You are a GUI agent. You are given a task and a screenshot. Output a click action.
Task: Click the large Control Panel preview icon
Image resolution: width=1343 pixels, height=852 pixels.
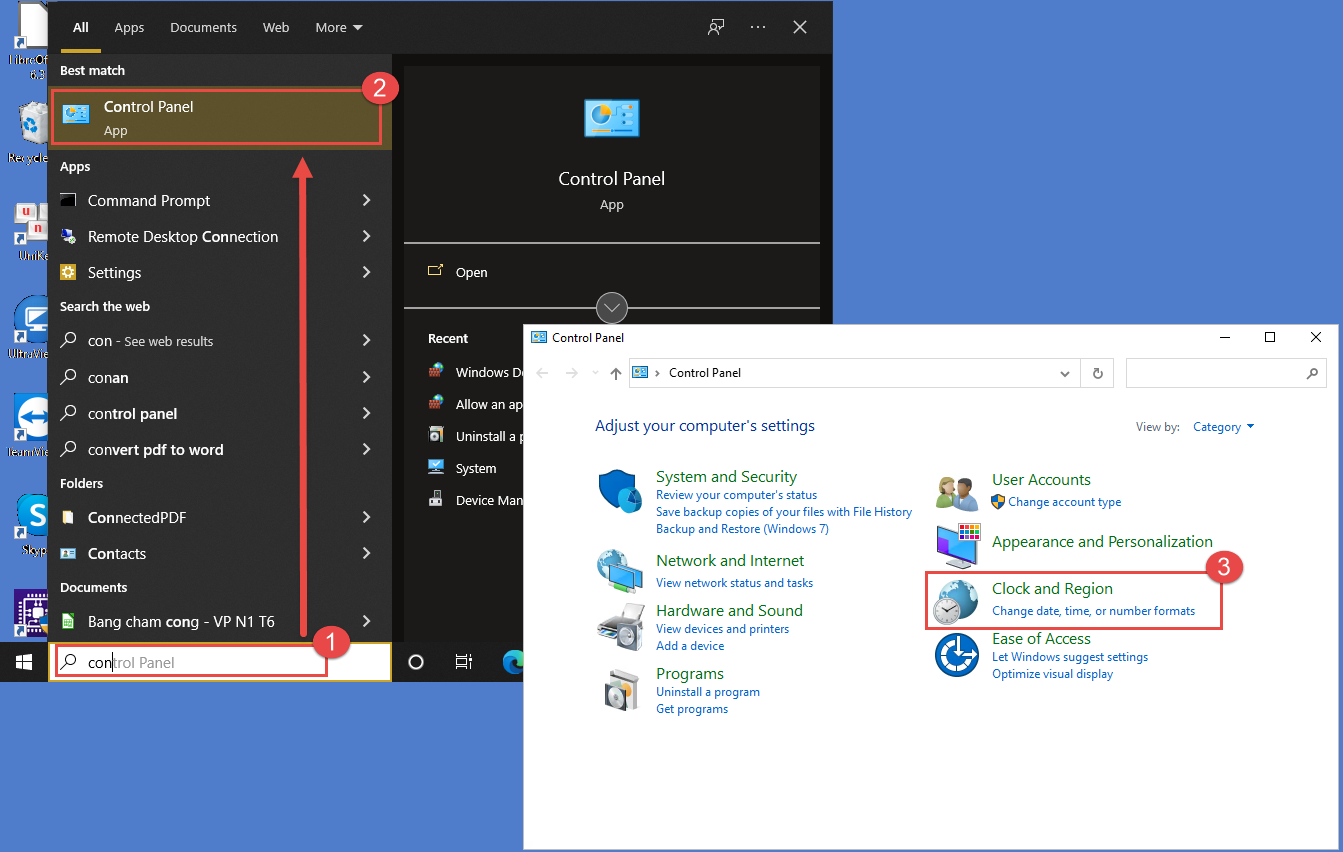pyautogui.click(x=612, y=118)
